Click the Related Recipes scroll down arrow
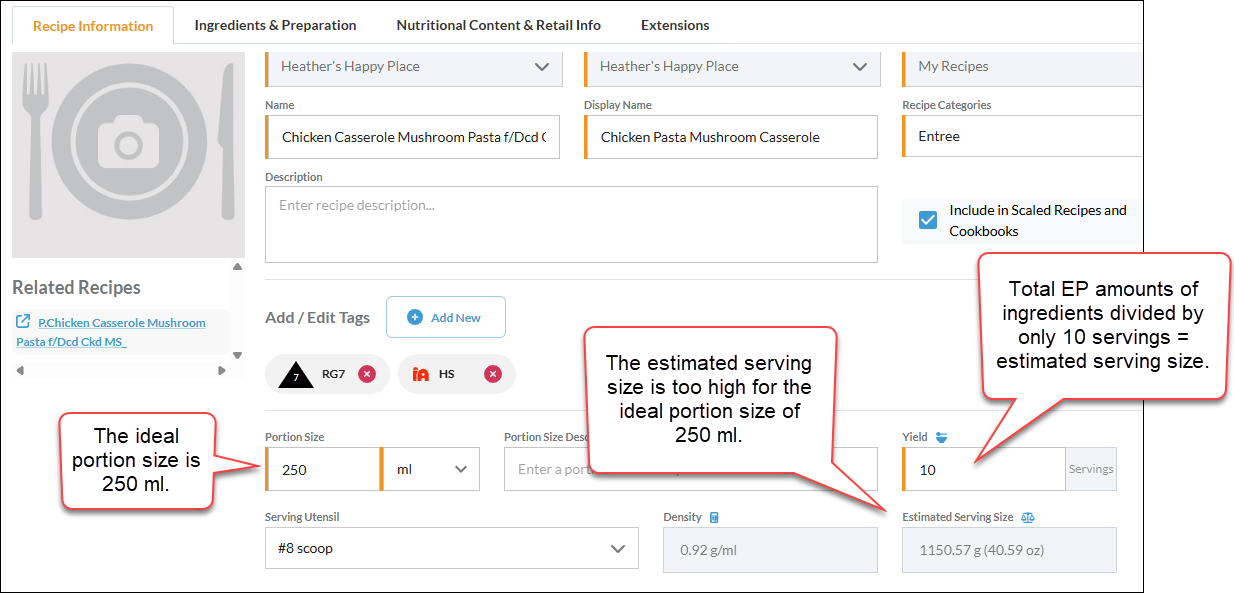 (x=237, y=355)
